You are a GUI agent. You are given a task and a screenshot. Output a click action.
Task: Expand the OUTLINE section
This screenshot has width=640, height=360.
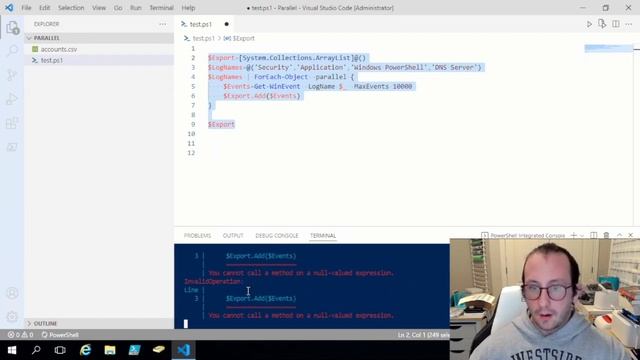point(99,323)
